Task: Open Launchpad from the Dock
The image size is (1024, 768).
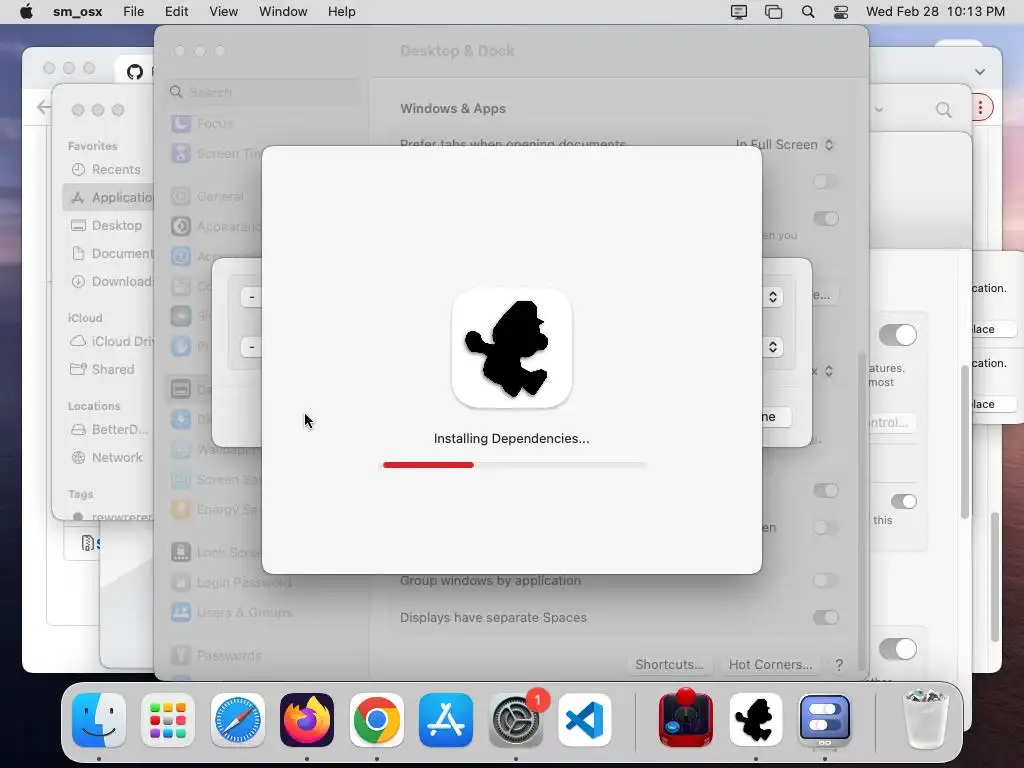Action: coord(168,720)
